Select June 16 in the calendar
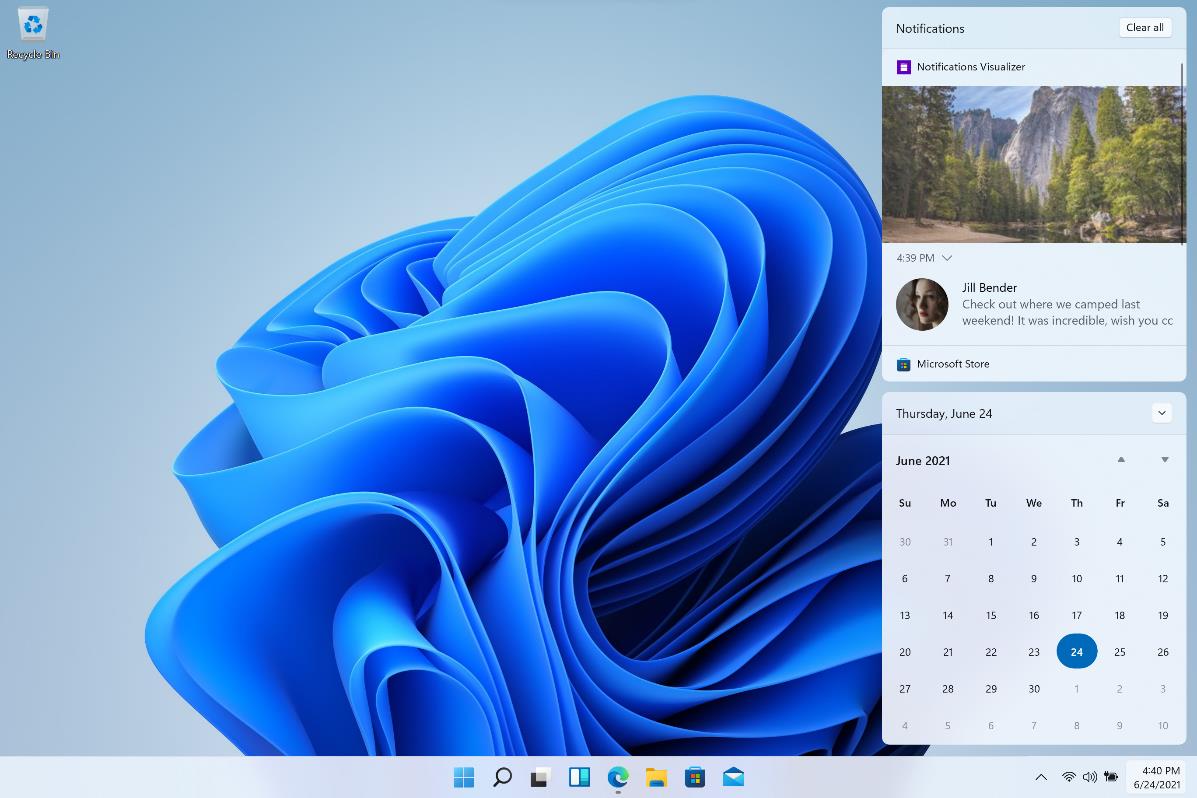1197x798 pixels. coord(1034,615)
